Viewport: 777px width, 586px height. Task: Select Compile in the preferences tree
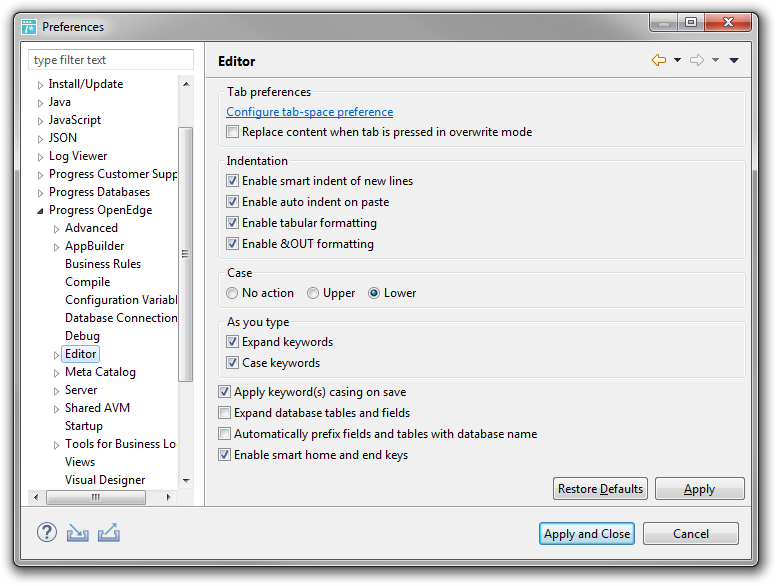[88, 282]
